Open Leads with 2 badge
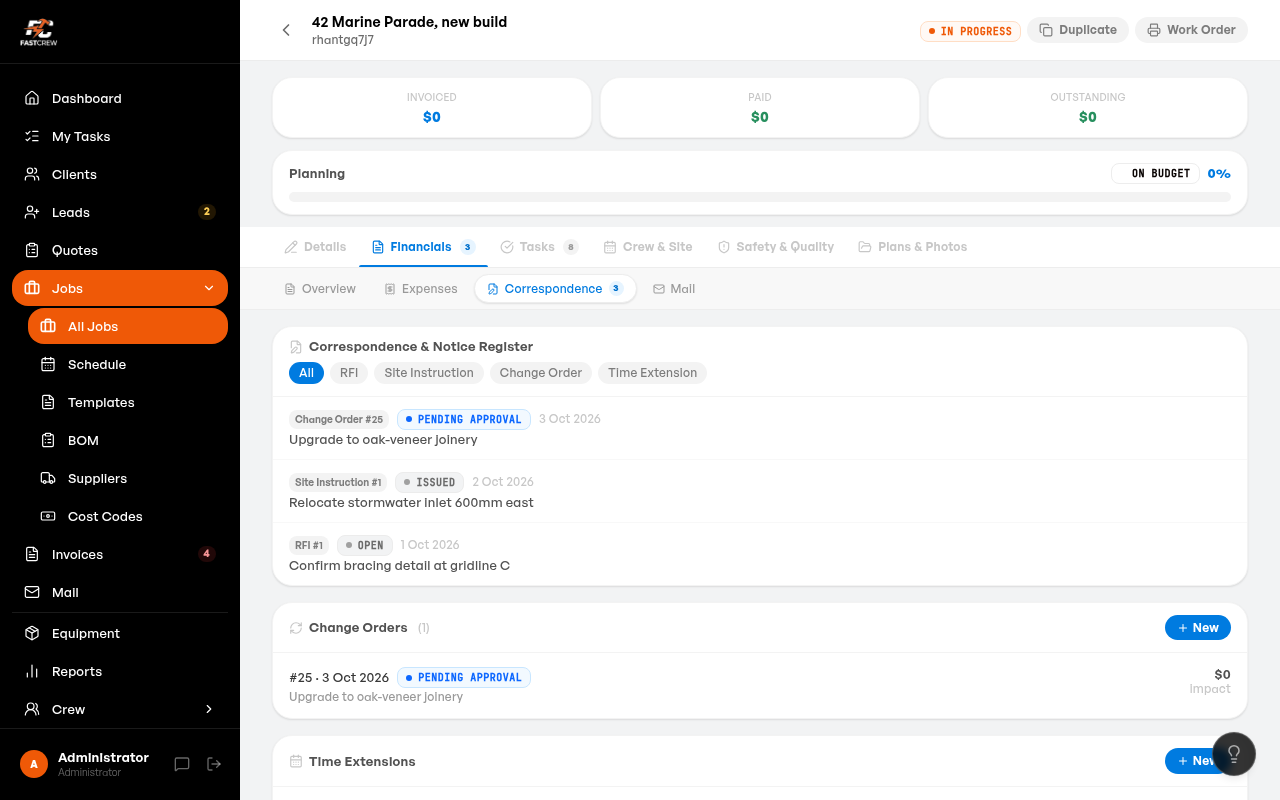 120,212
